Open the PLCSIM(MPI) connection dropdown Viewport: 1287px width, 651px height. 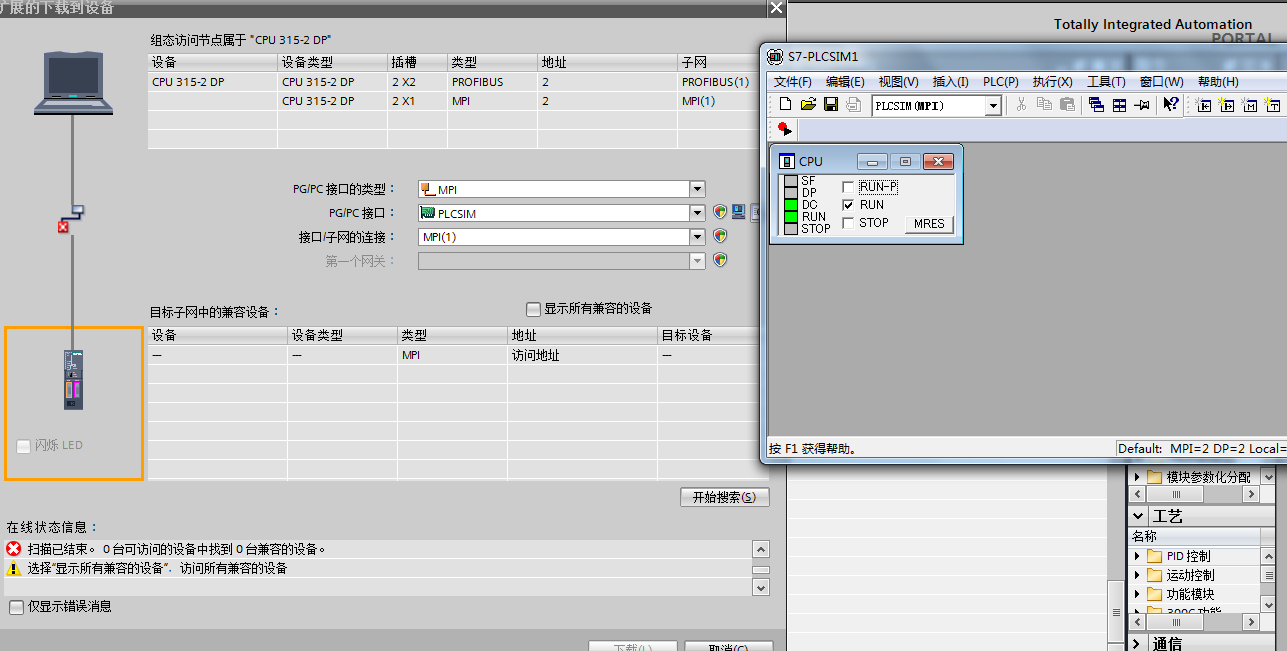(x=993, y=106)
